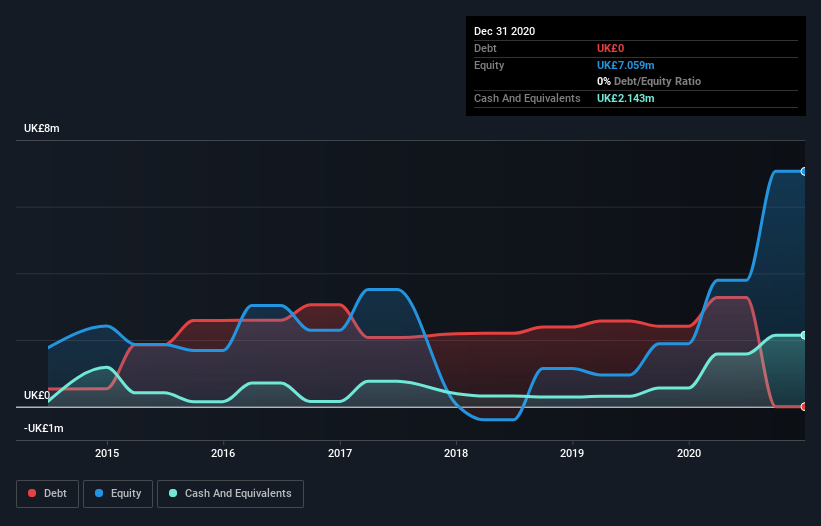Click the UK£2.143m cash value in tooltip
Viewport: 821px width, 526px height.
[626, 98]
